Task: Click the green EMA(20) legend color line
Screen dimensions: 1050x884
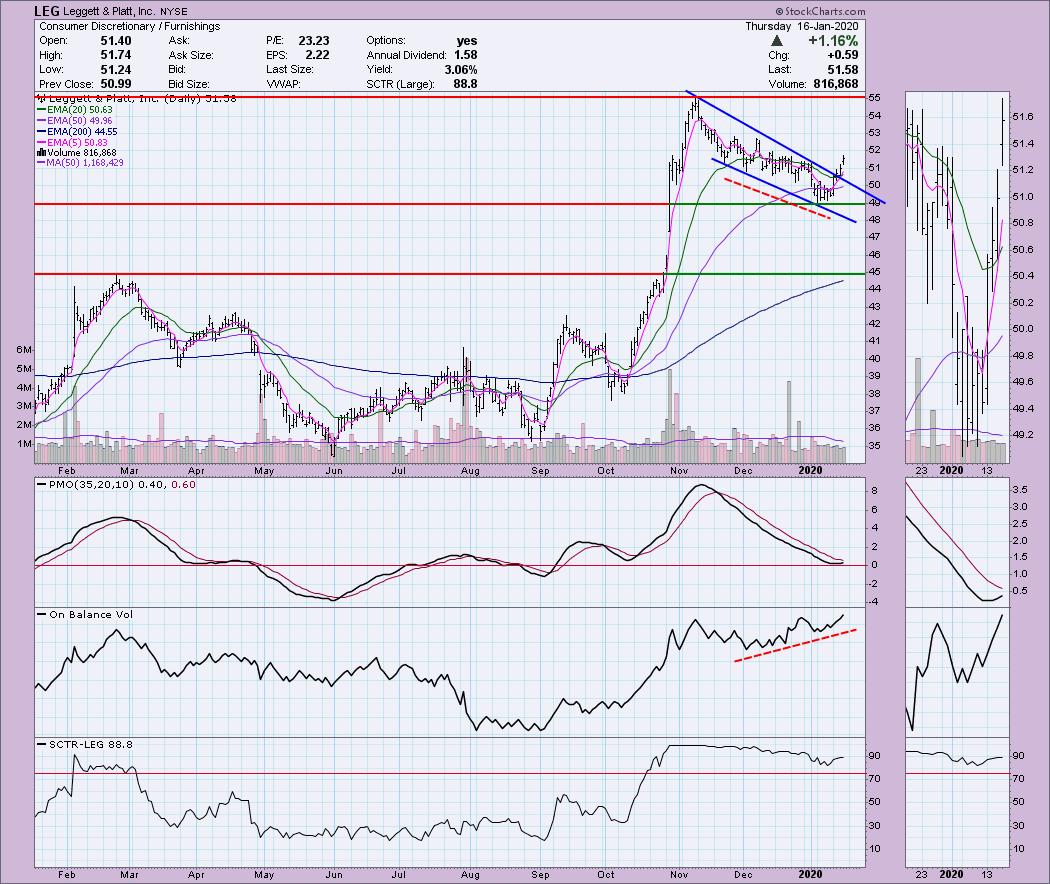Action: 41,110
